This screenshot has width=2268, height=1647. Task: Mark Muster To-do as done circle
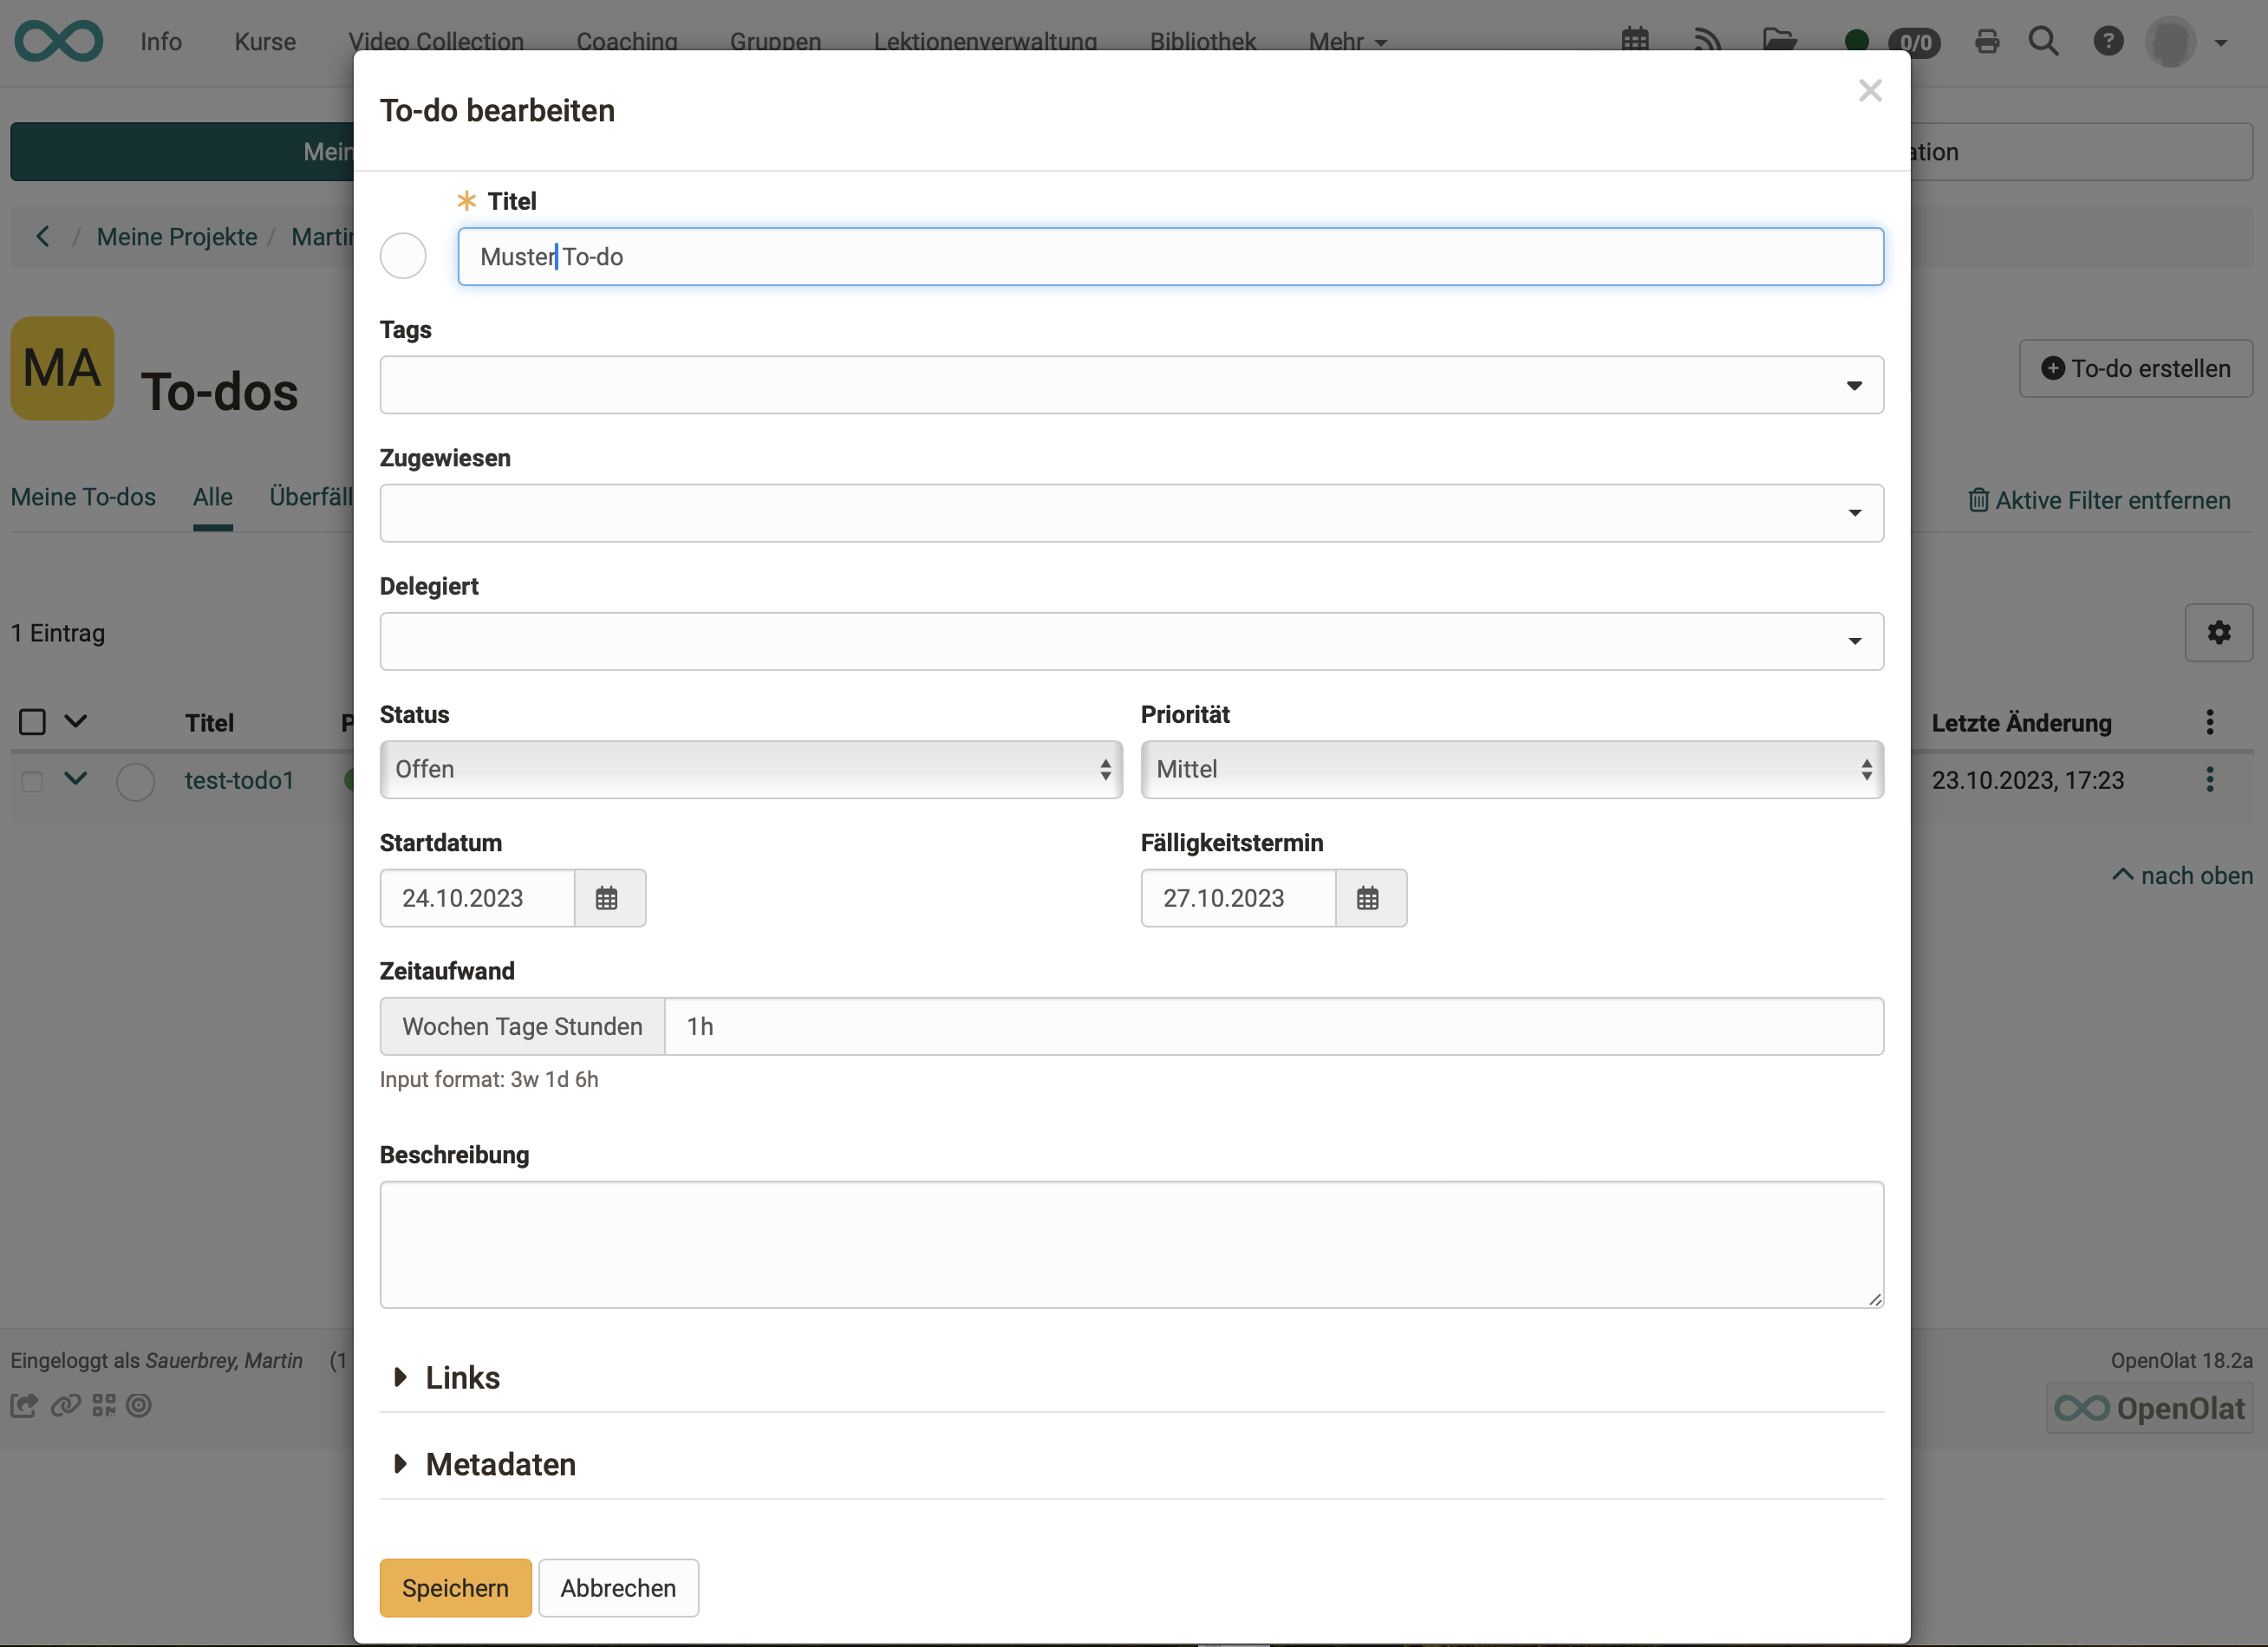coord(403,256)
